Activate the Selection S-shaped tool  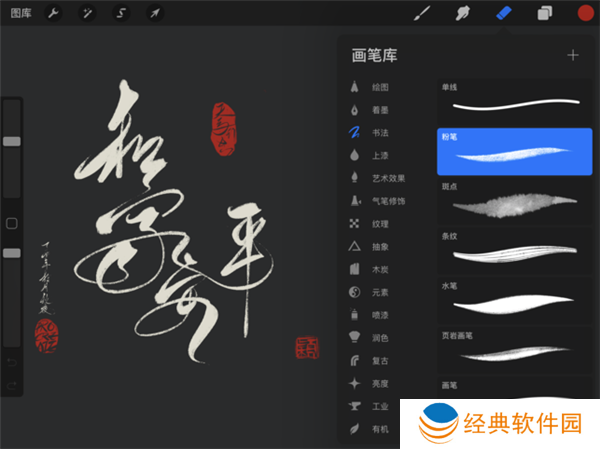(120, 14)
